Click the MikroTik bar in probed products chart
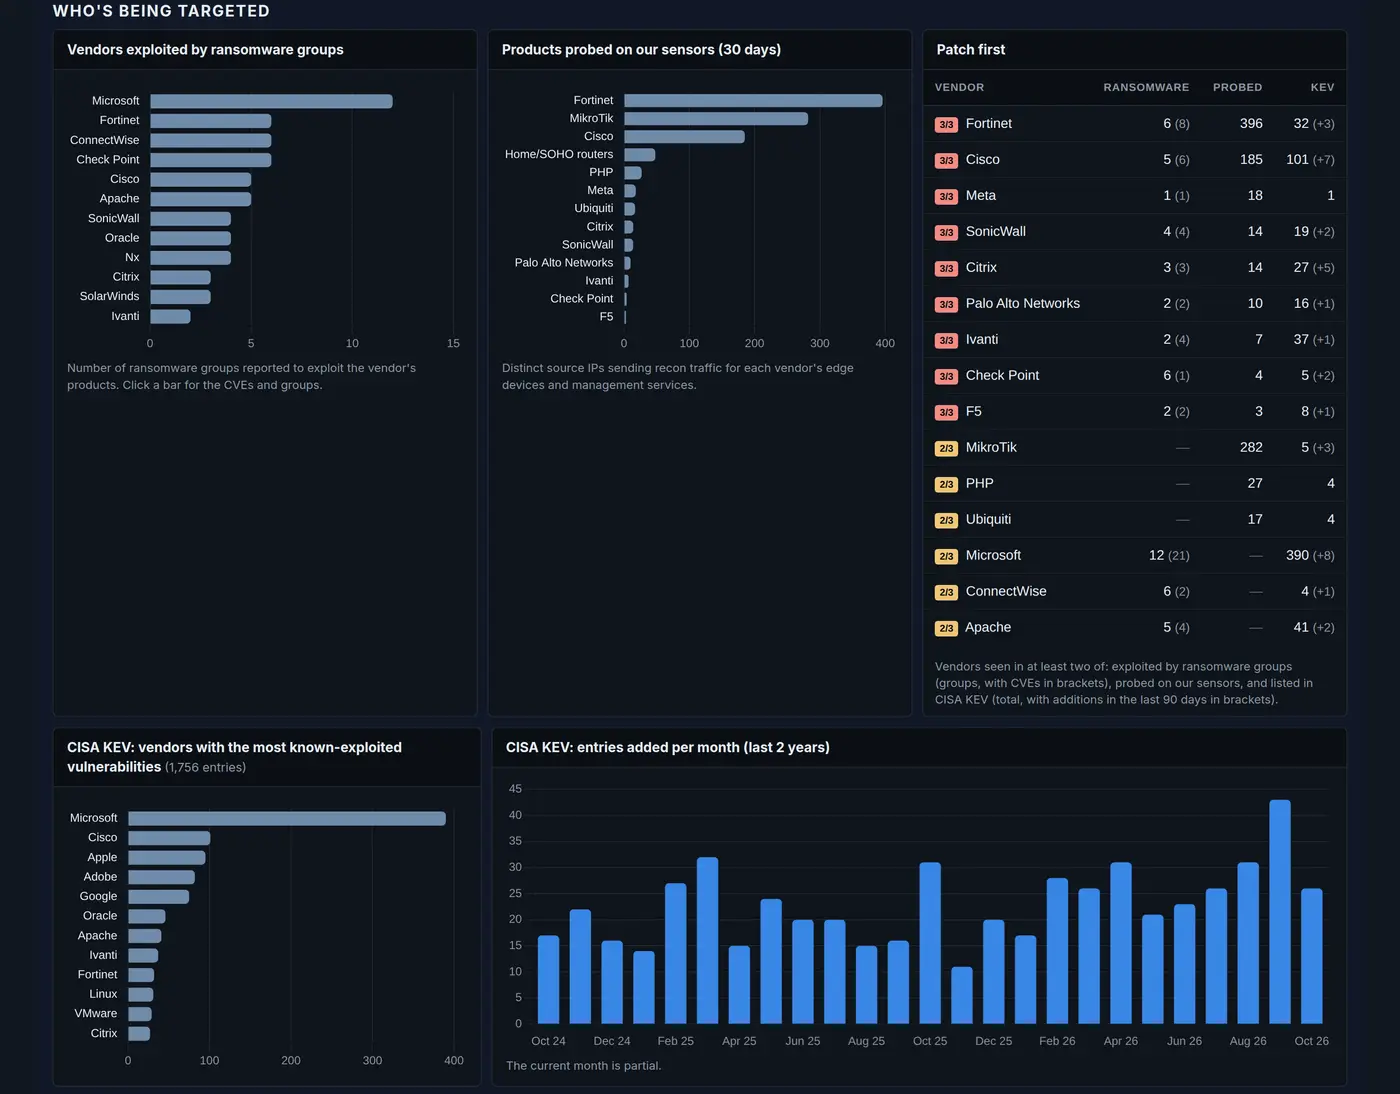Screen dimensions: 1400x1094 [716, 118]
